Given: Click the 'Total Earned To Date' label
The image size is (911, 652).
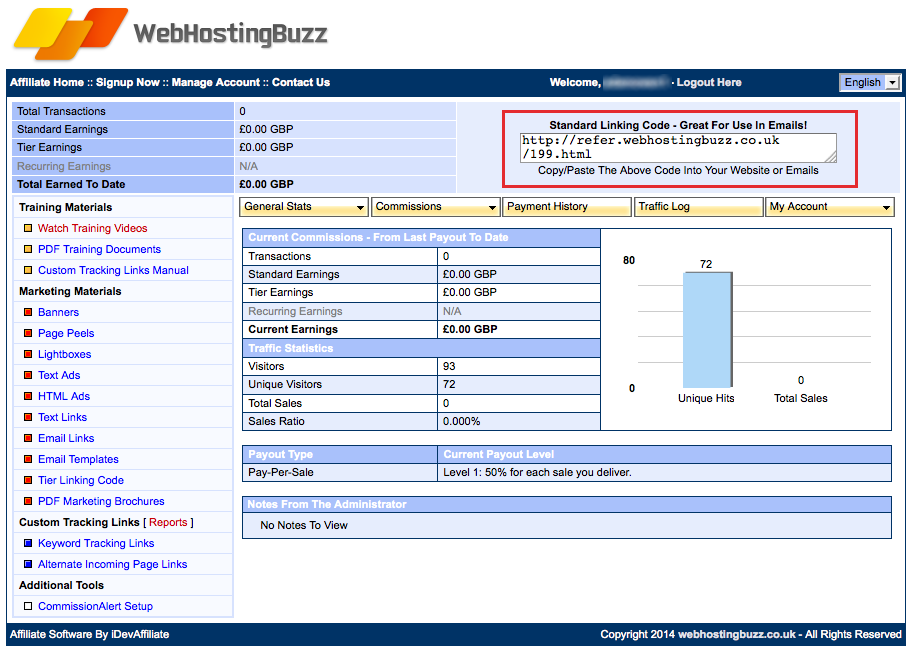Looking at the screenshot, I should (x=71, y=184).
